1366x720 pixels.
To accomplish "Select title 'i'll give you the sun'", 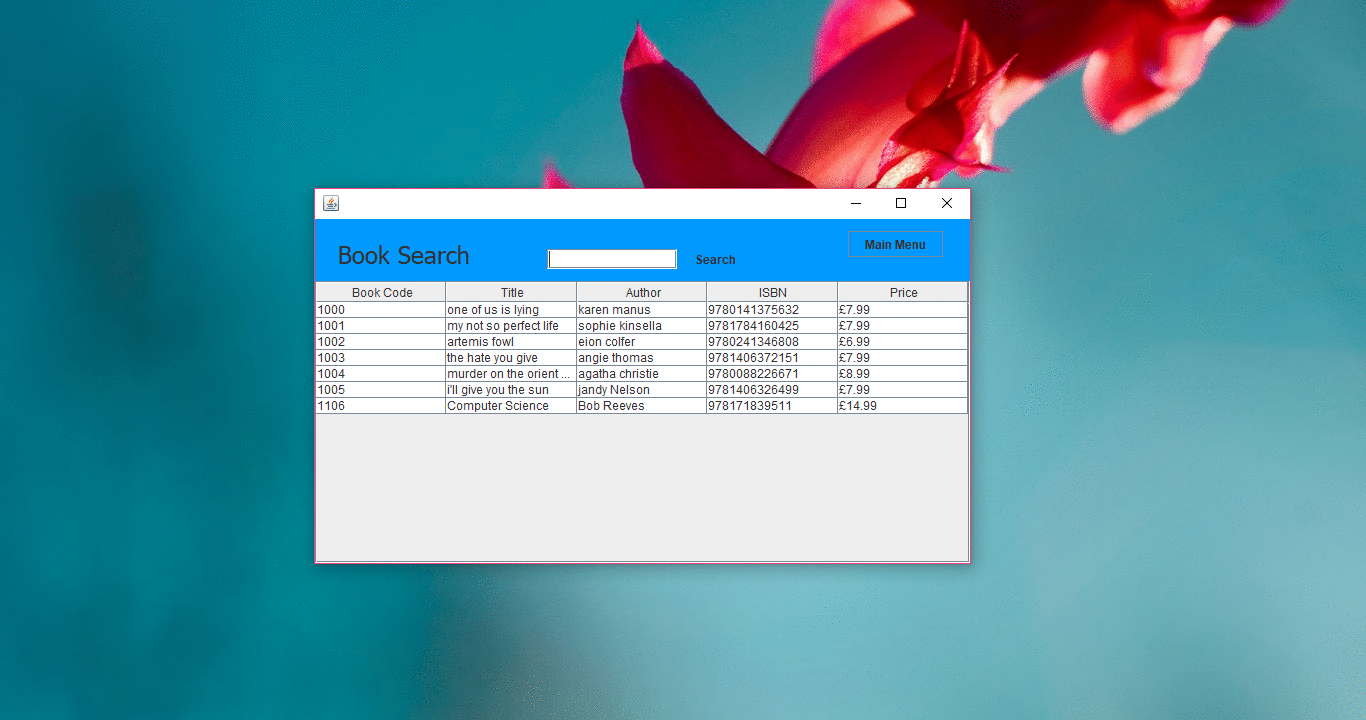I will [511, 390].
